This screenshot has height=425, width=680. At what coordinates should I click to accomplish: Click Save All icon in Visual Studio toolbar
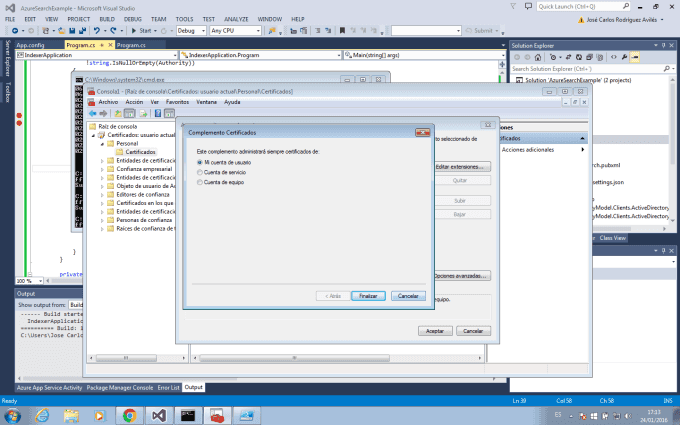82,31
